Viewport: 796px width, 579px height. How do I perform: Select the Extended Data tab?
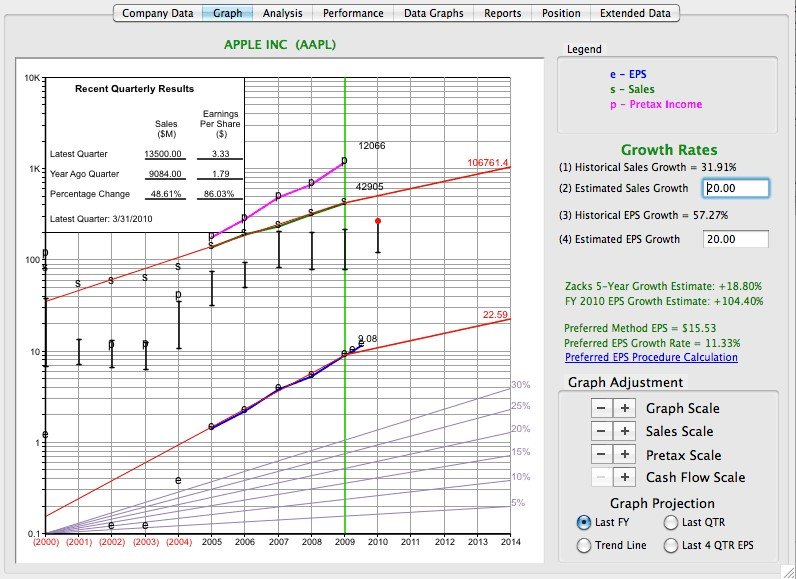tap(635, 13)
